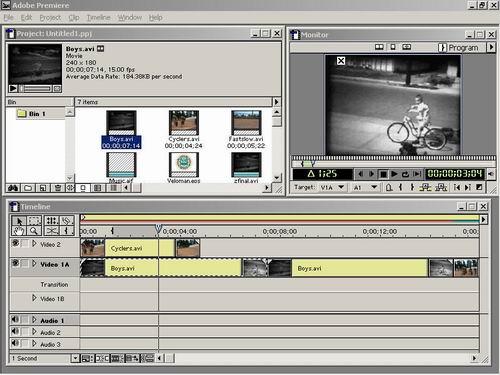Click the Stop button in Monitor
The image size is (500, 375).
(383, 174)
